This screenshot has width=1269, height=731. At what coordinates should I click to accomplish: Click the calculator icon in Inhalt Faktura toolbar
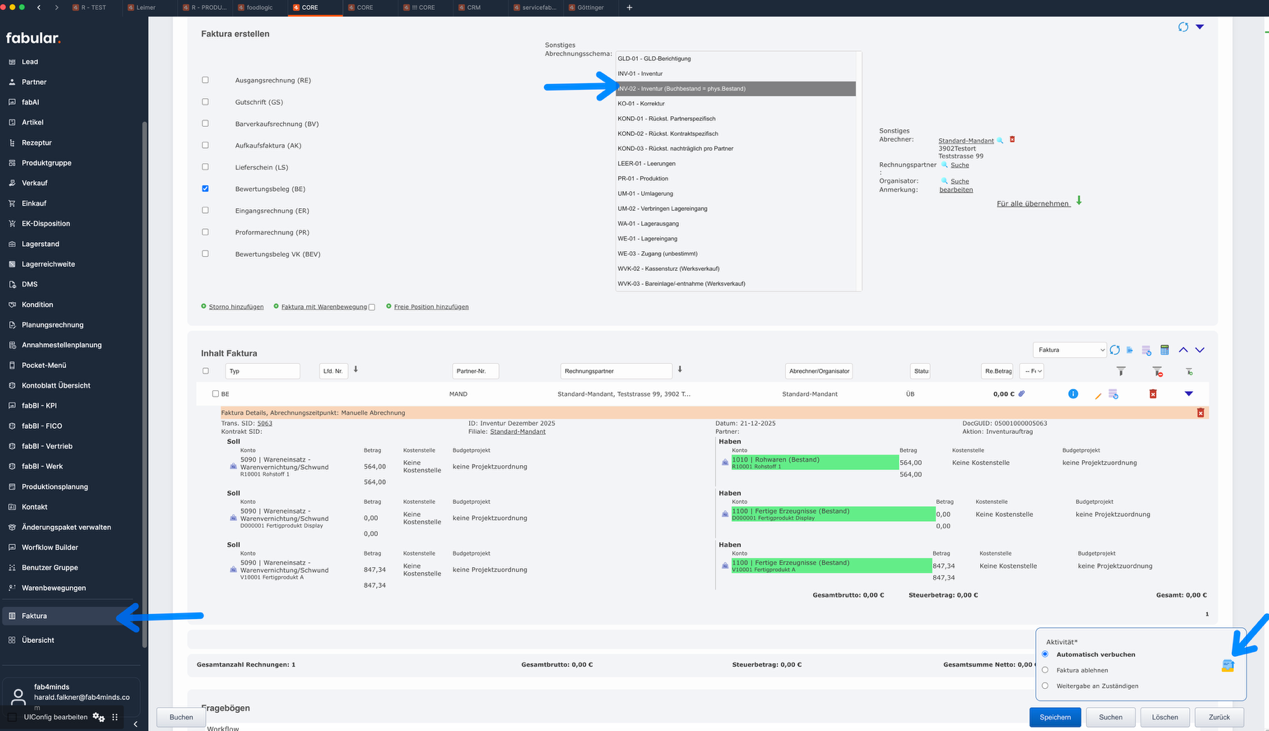pos(1164,350)
